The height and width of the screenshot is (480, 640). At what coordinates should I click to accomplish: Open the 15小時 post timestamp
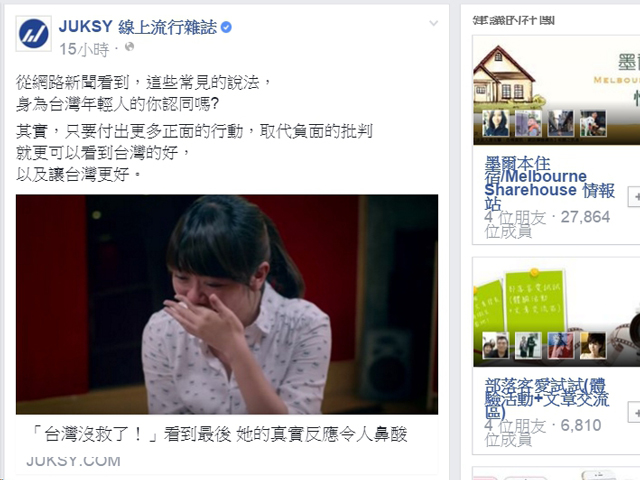[84, 49]
